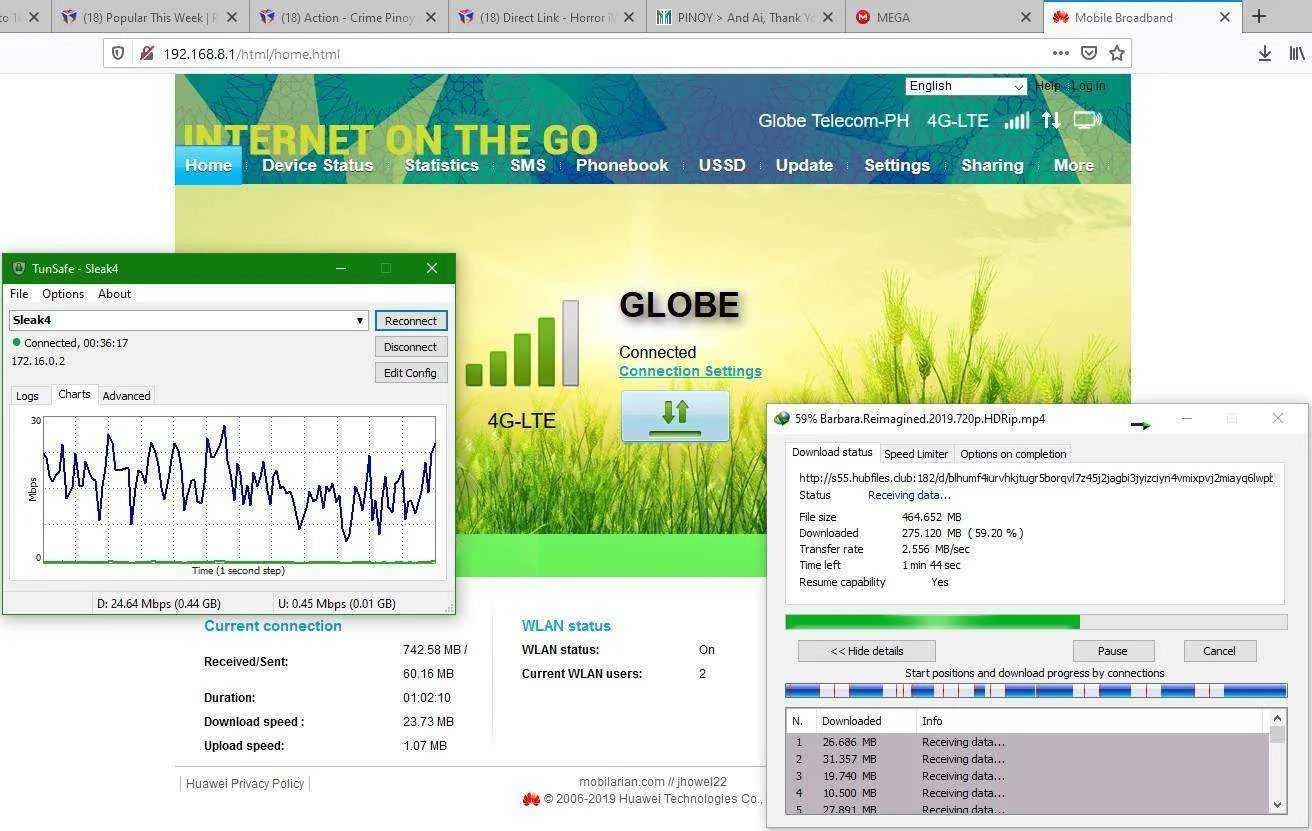1312x831 pixels.
Task: Open the Home navigation tab
Action: point(208,166)
